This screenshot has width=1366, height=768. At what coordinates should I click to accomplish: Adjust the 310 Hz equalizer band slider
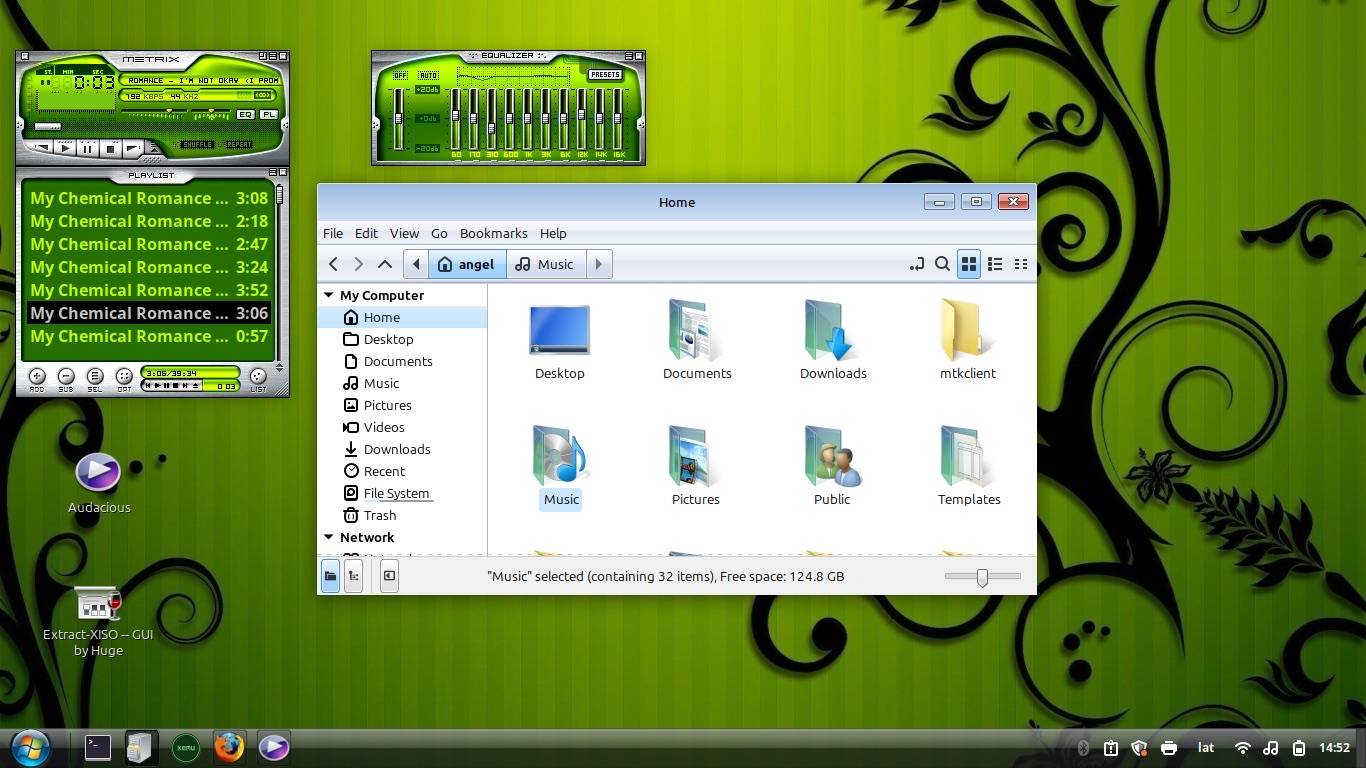[x=492, y=118]
